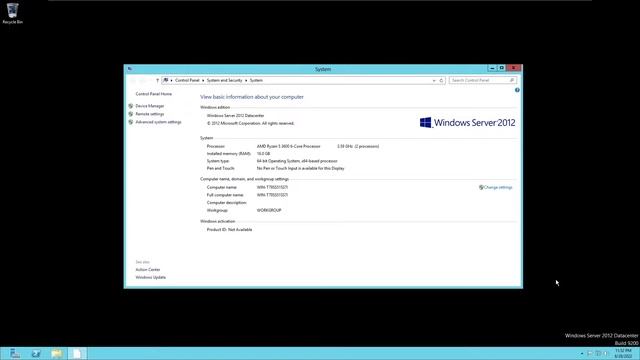Close the System window

pyautogui.click(x=513, y=68)
